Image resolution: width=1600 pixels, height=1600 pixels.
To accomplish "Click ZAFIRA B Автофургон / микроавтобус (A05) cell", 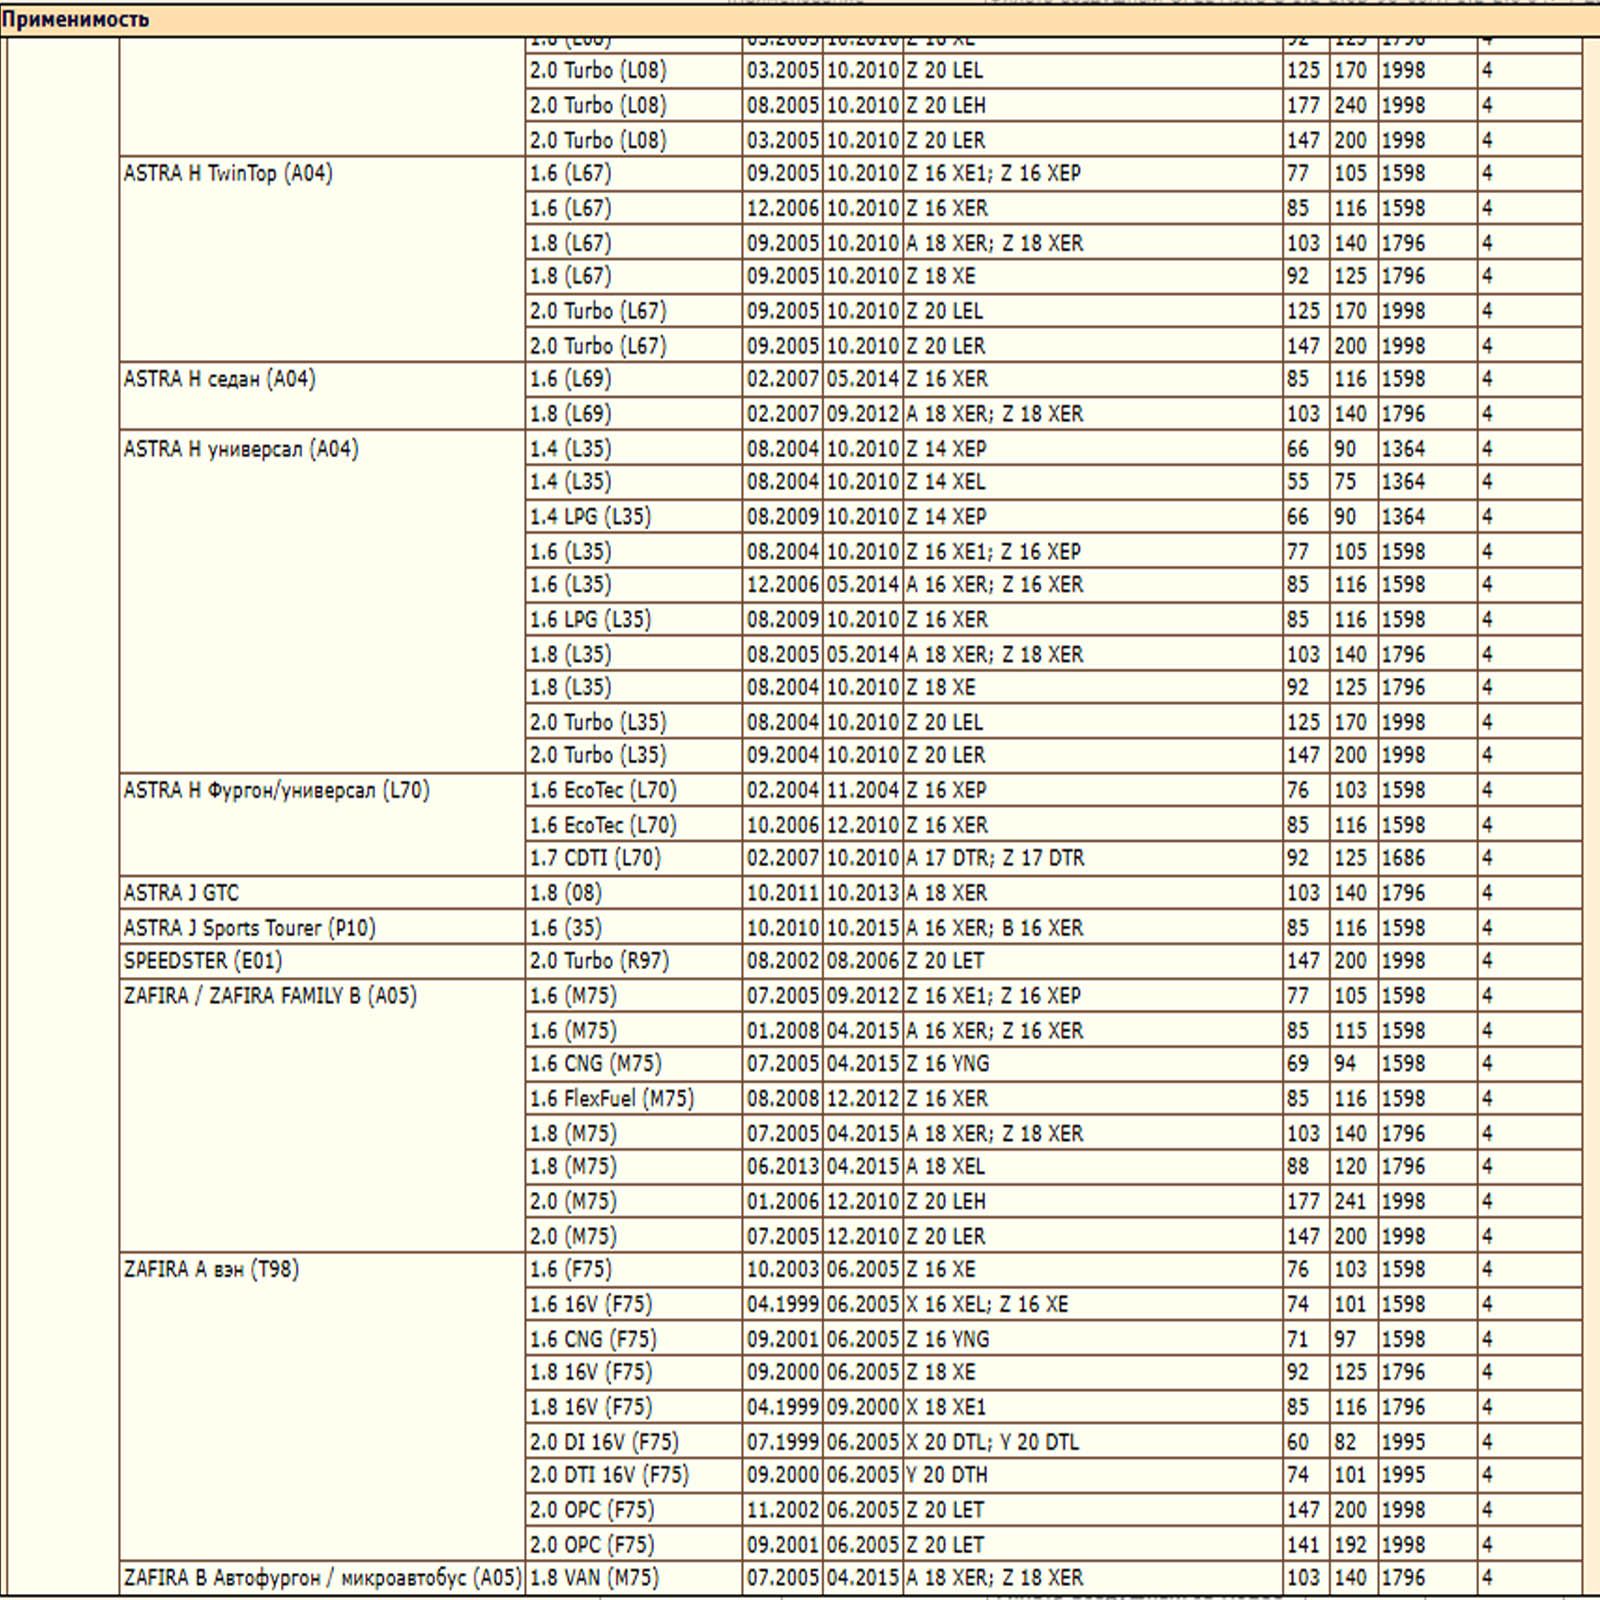I will pyautogui.click(x=322, y=1578).
